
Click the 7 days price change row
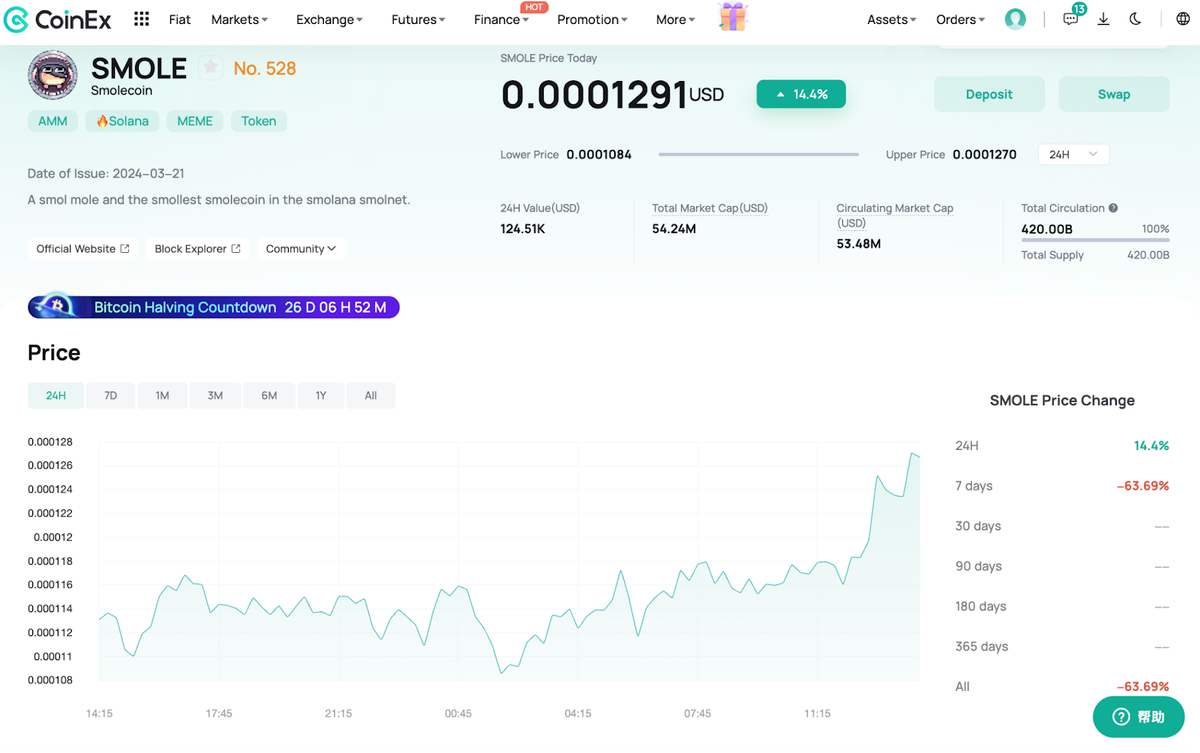click(x=1062, y=486)
